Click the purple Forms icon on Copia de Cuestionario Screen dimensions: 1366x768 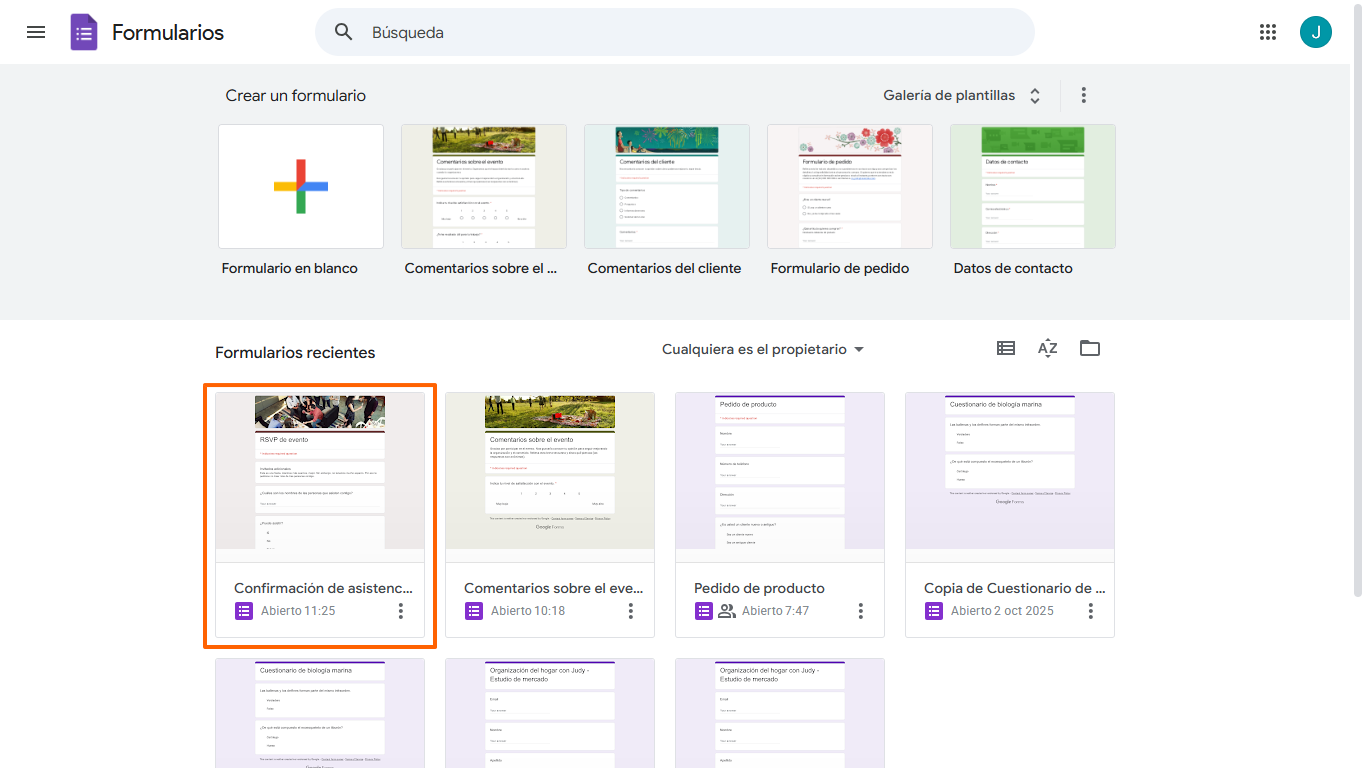(x=933, y=610)
